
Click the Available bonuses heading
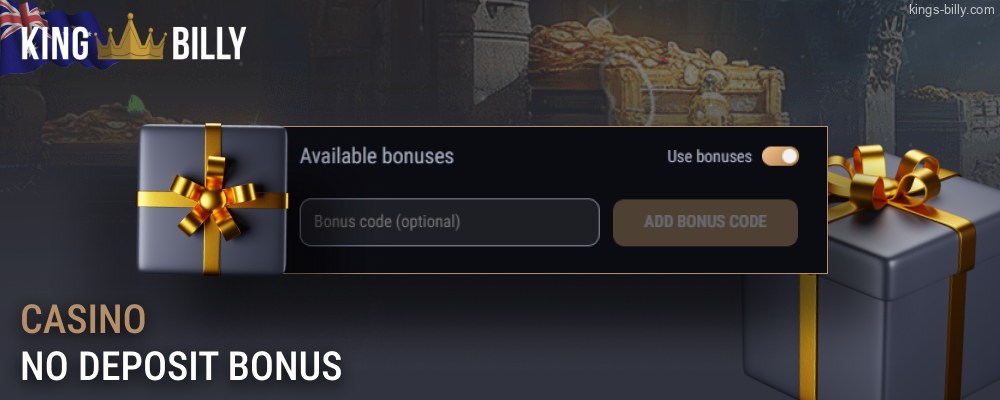[x=377, y=156]
